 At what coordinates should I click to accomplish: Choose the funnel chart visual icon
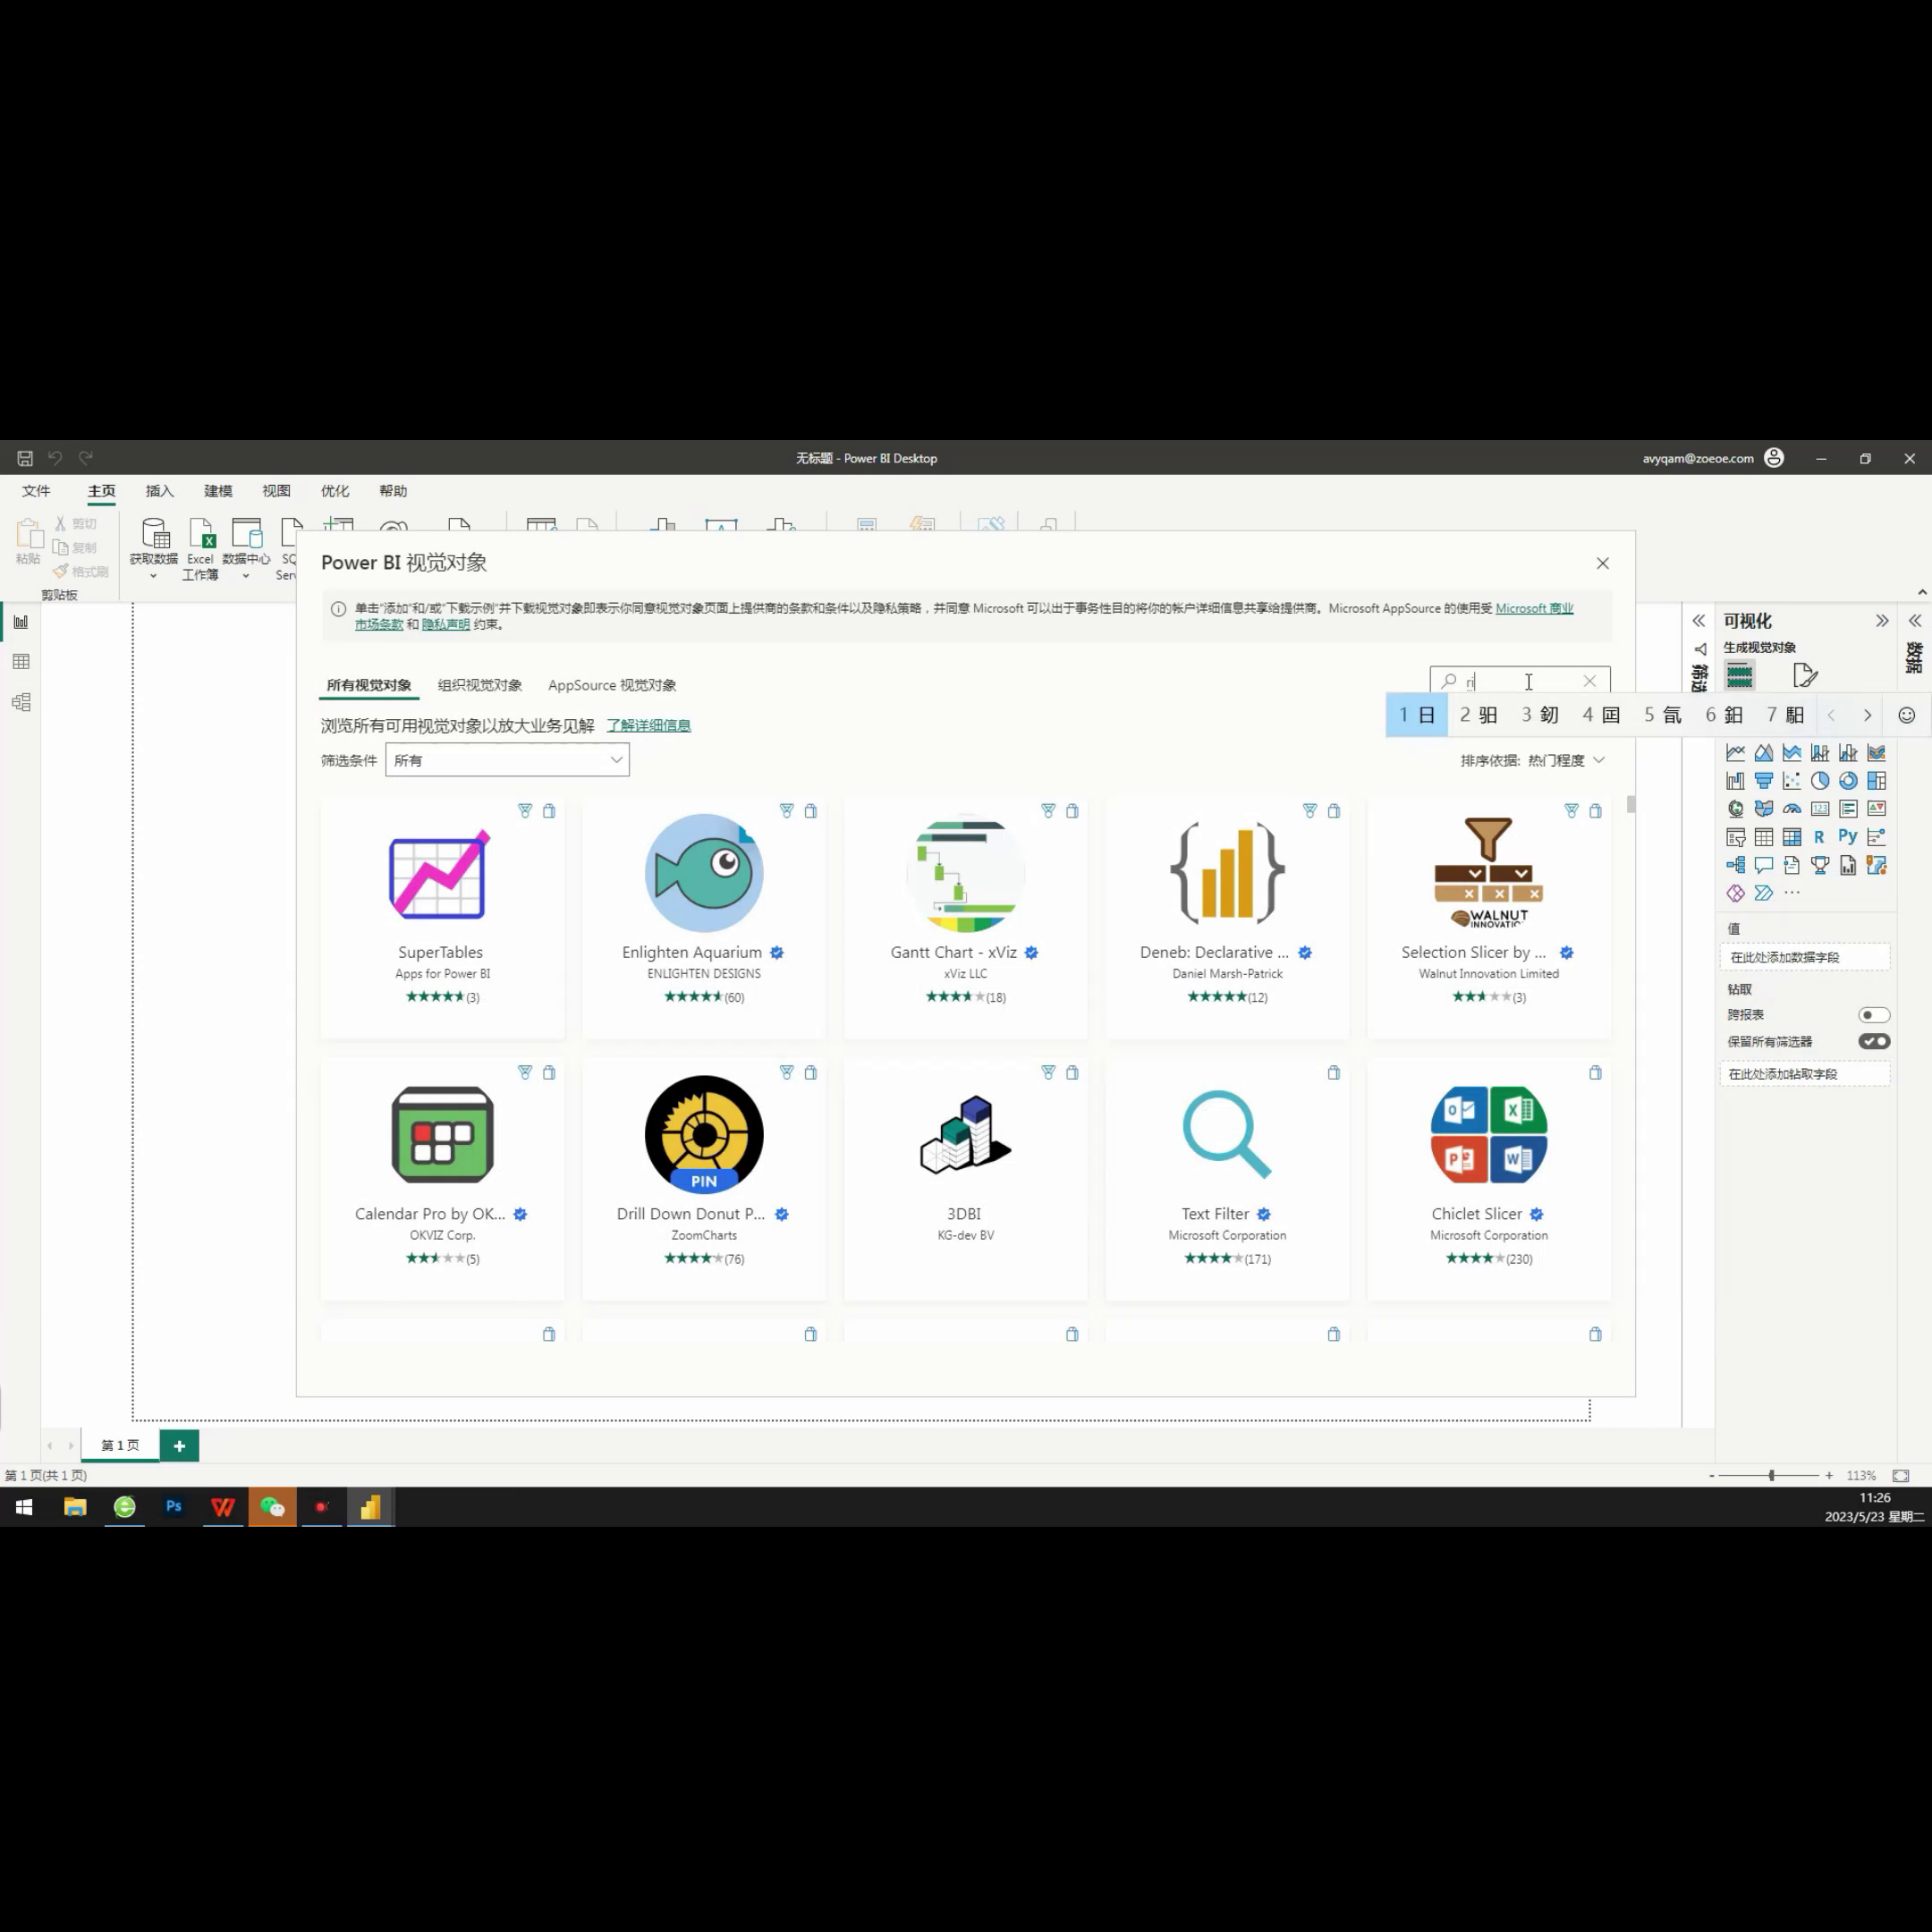(1764, 781)
